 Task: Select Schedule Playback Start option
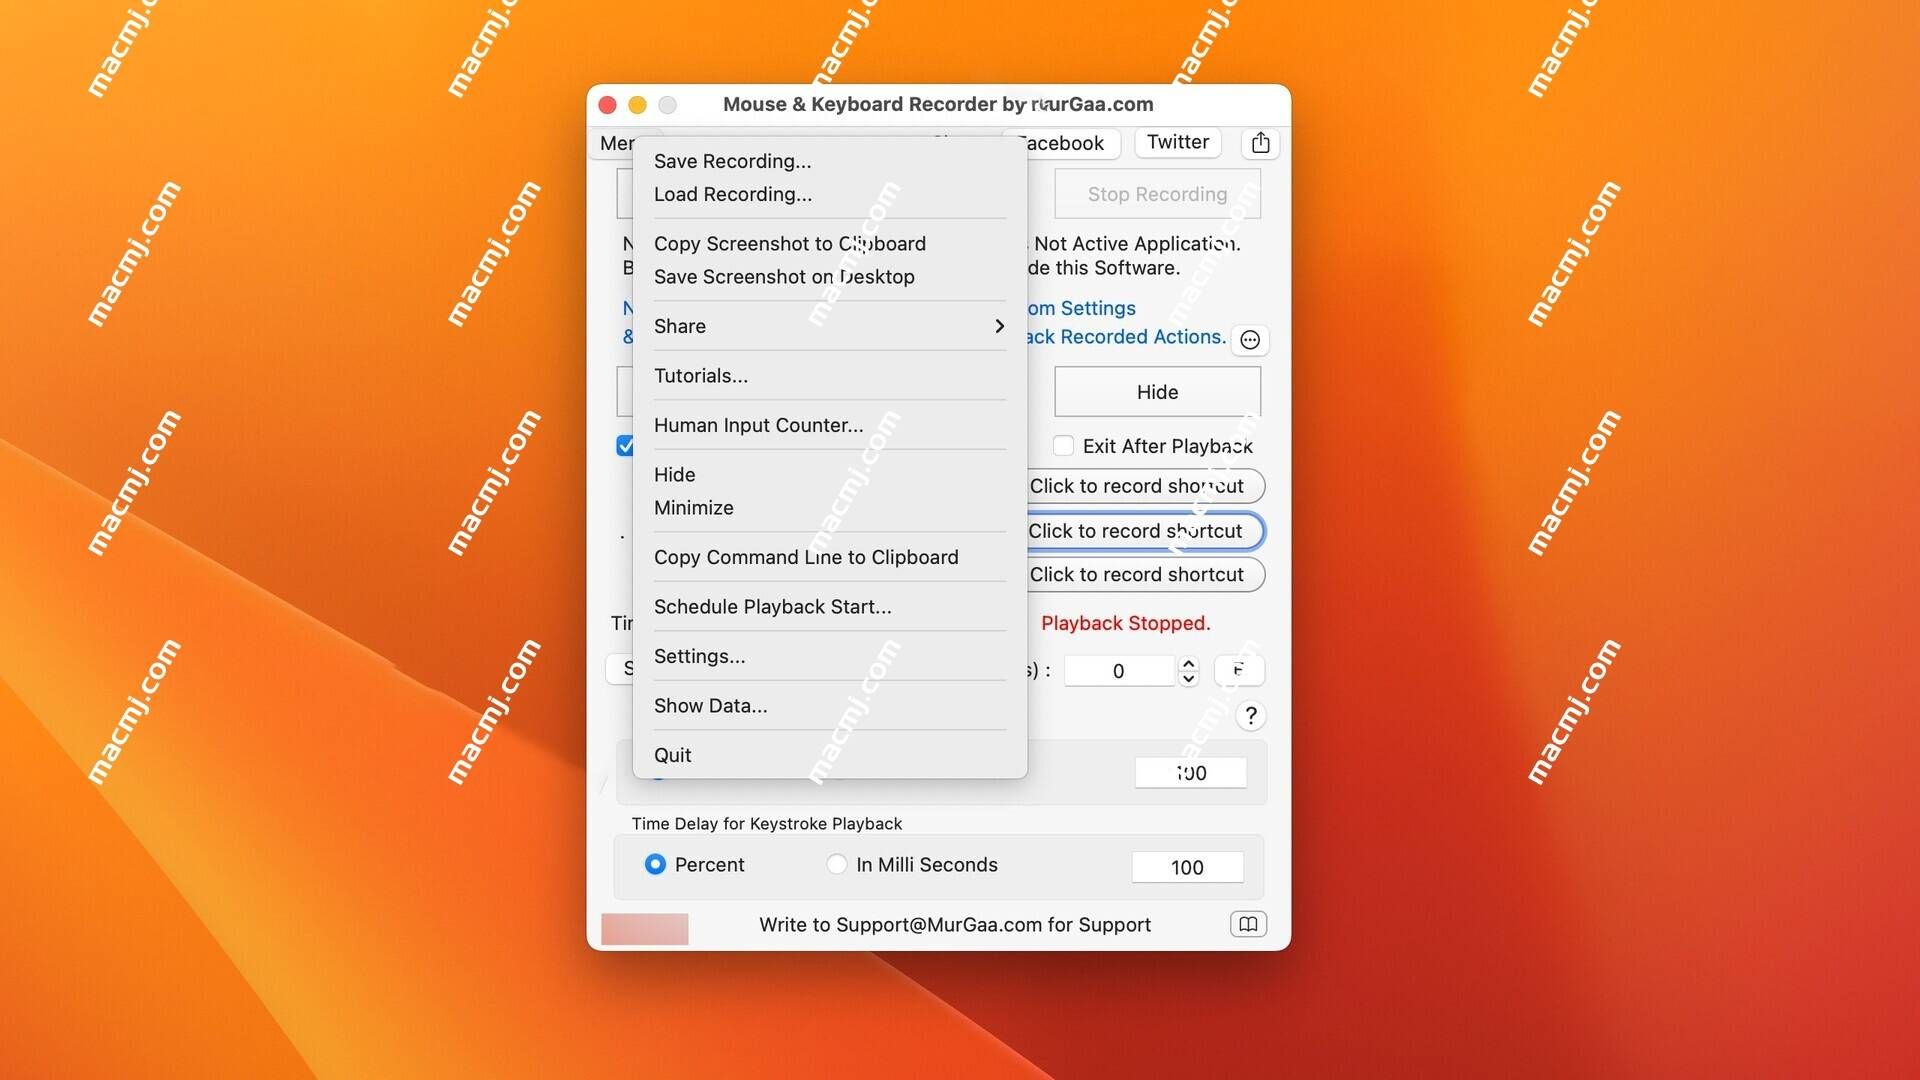[773, 605]
